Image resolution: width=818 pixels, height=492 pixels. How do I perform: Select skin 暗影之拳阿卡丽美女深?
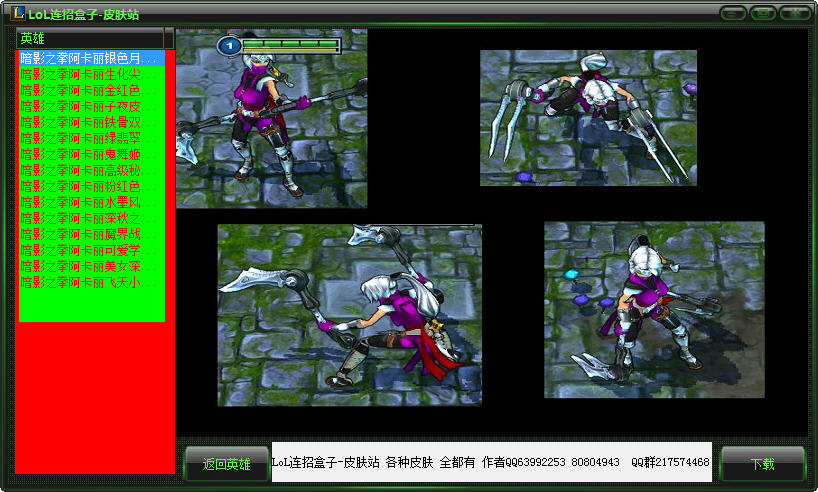point(92,266)
